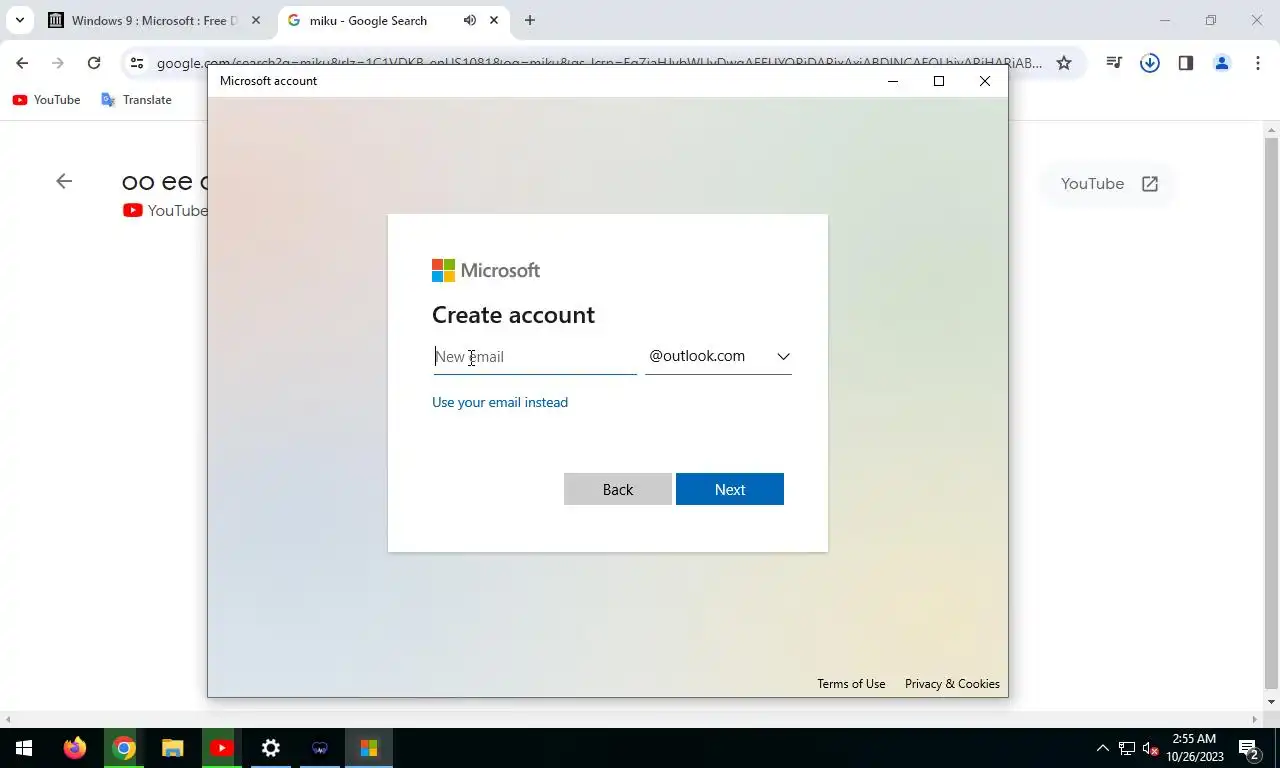Open File Explorer from the taskbar

pyautogui.click(x=173, y=748)
